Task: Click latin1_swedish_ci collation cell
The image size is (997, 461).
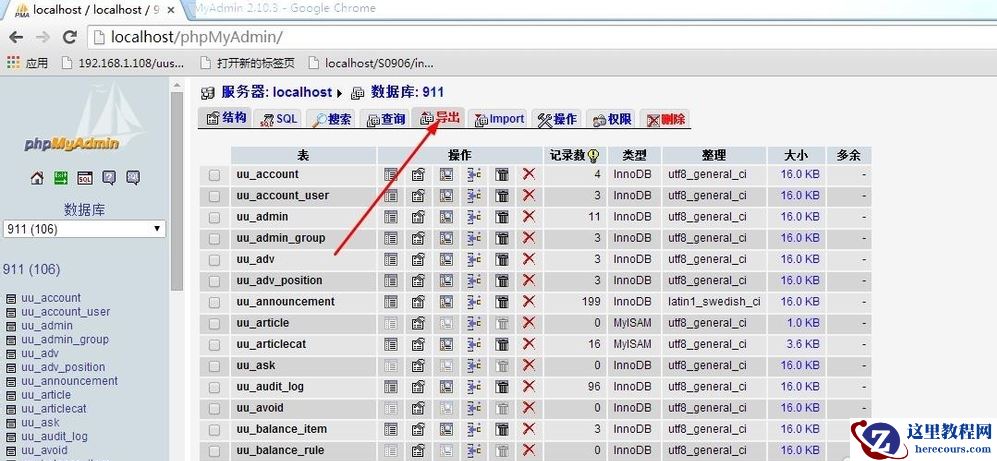Action: coord(714,302)
